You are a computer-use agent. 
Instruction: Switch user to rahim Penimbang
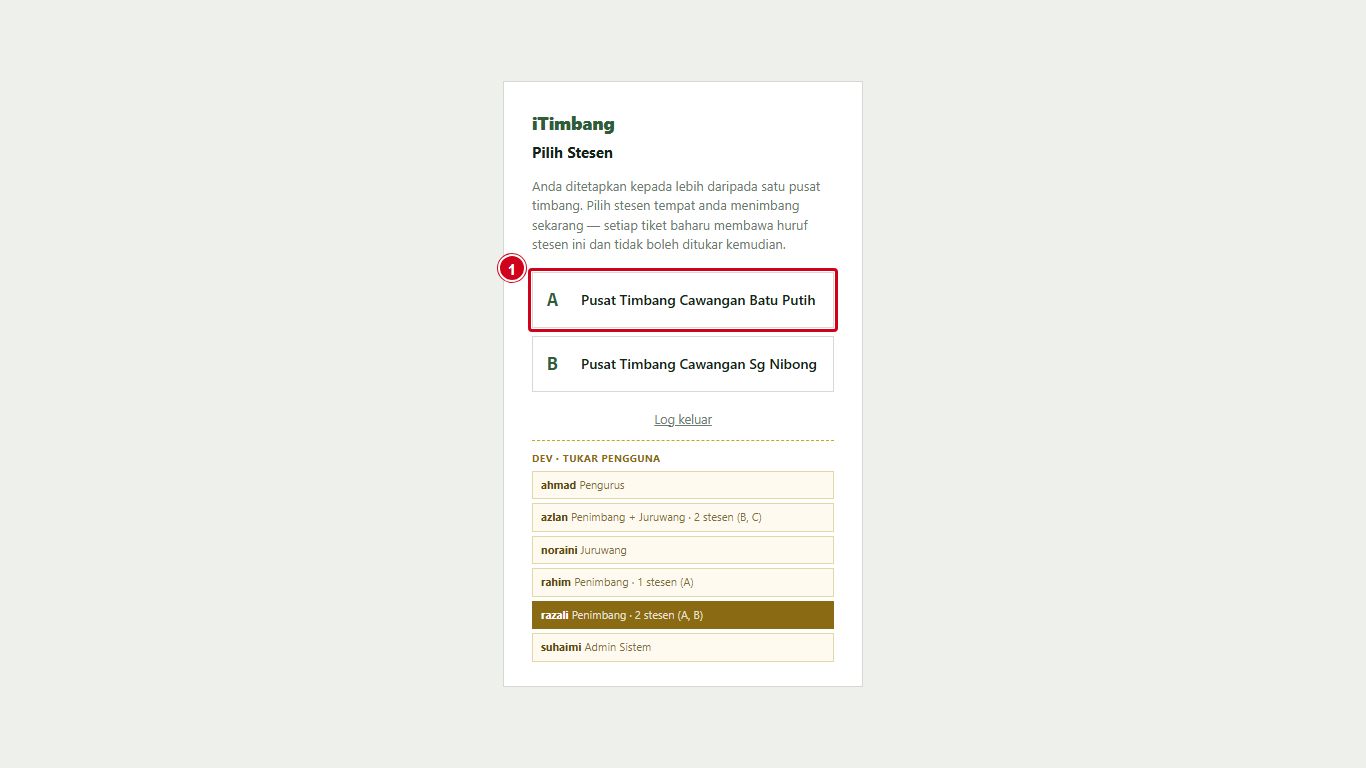(683, 582)
